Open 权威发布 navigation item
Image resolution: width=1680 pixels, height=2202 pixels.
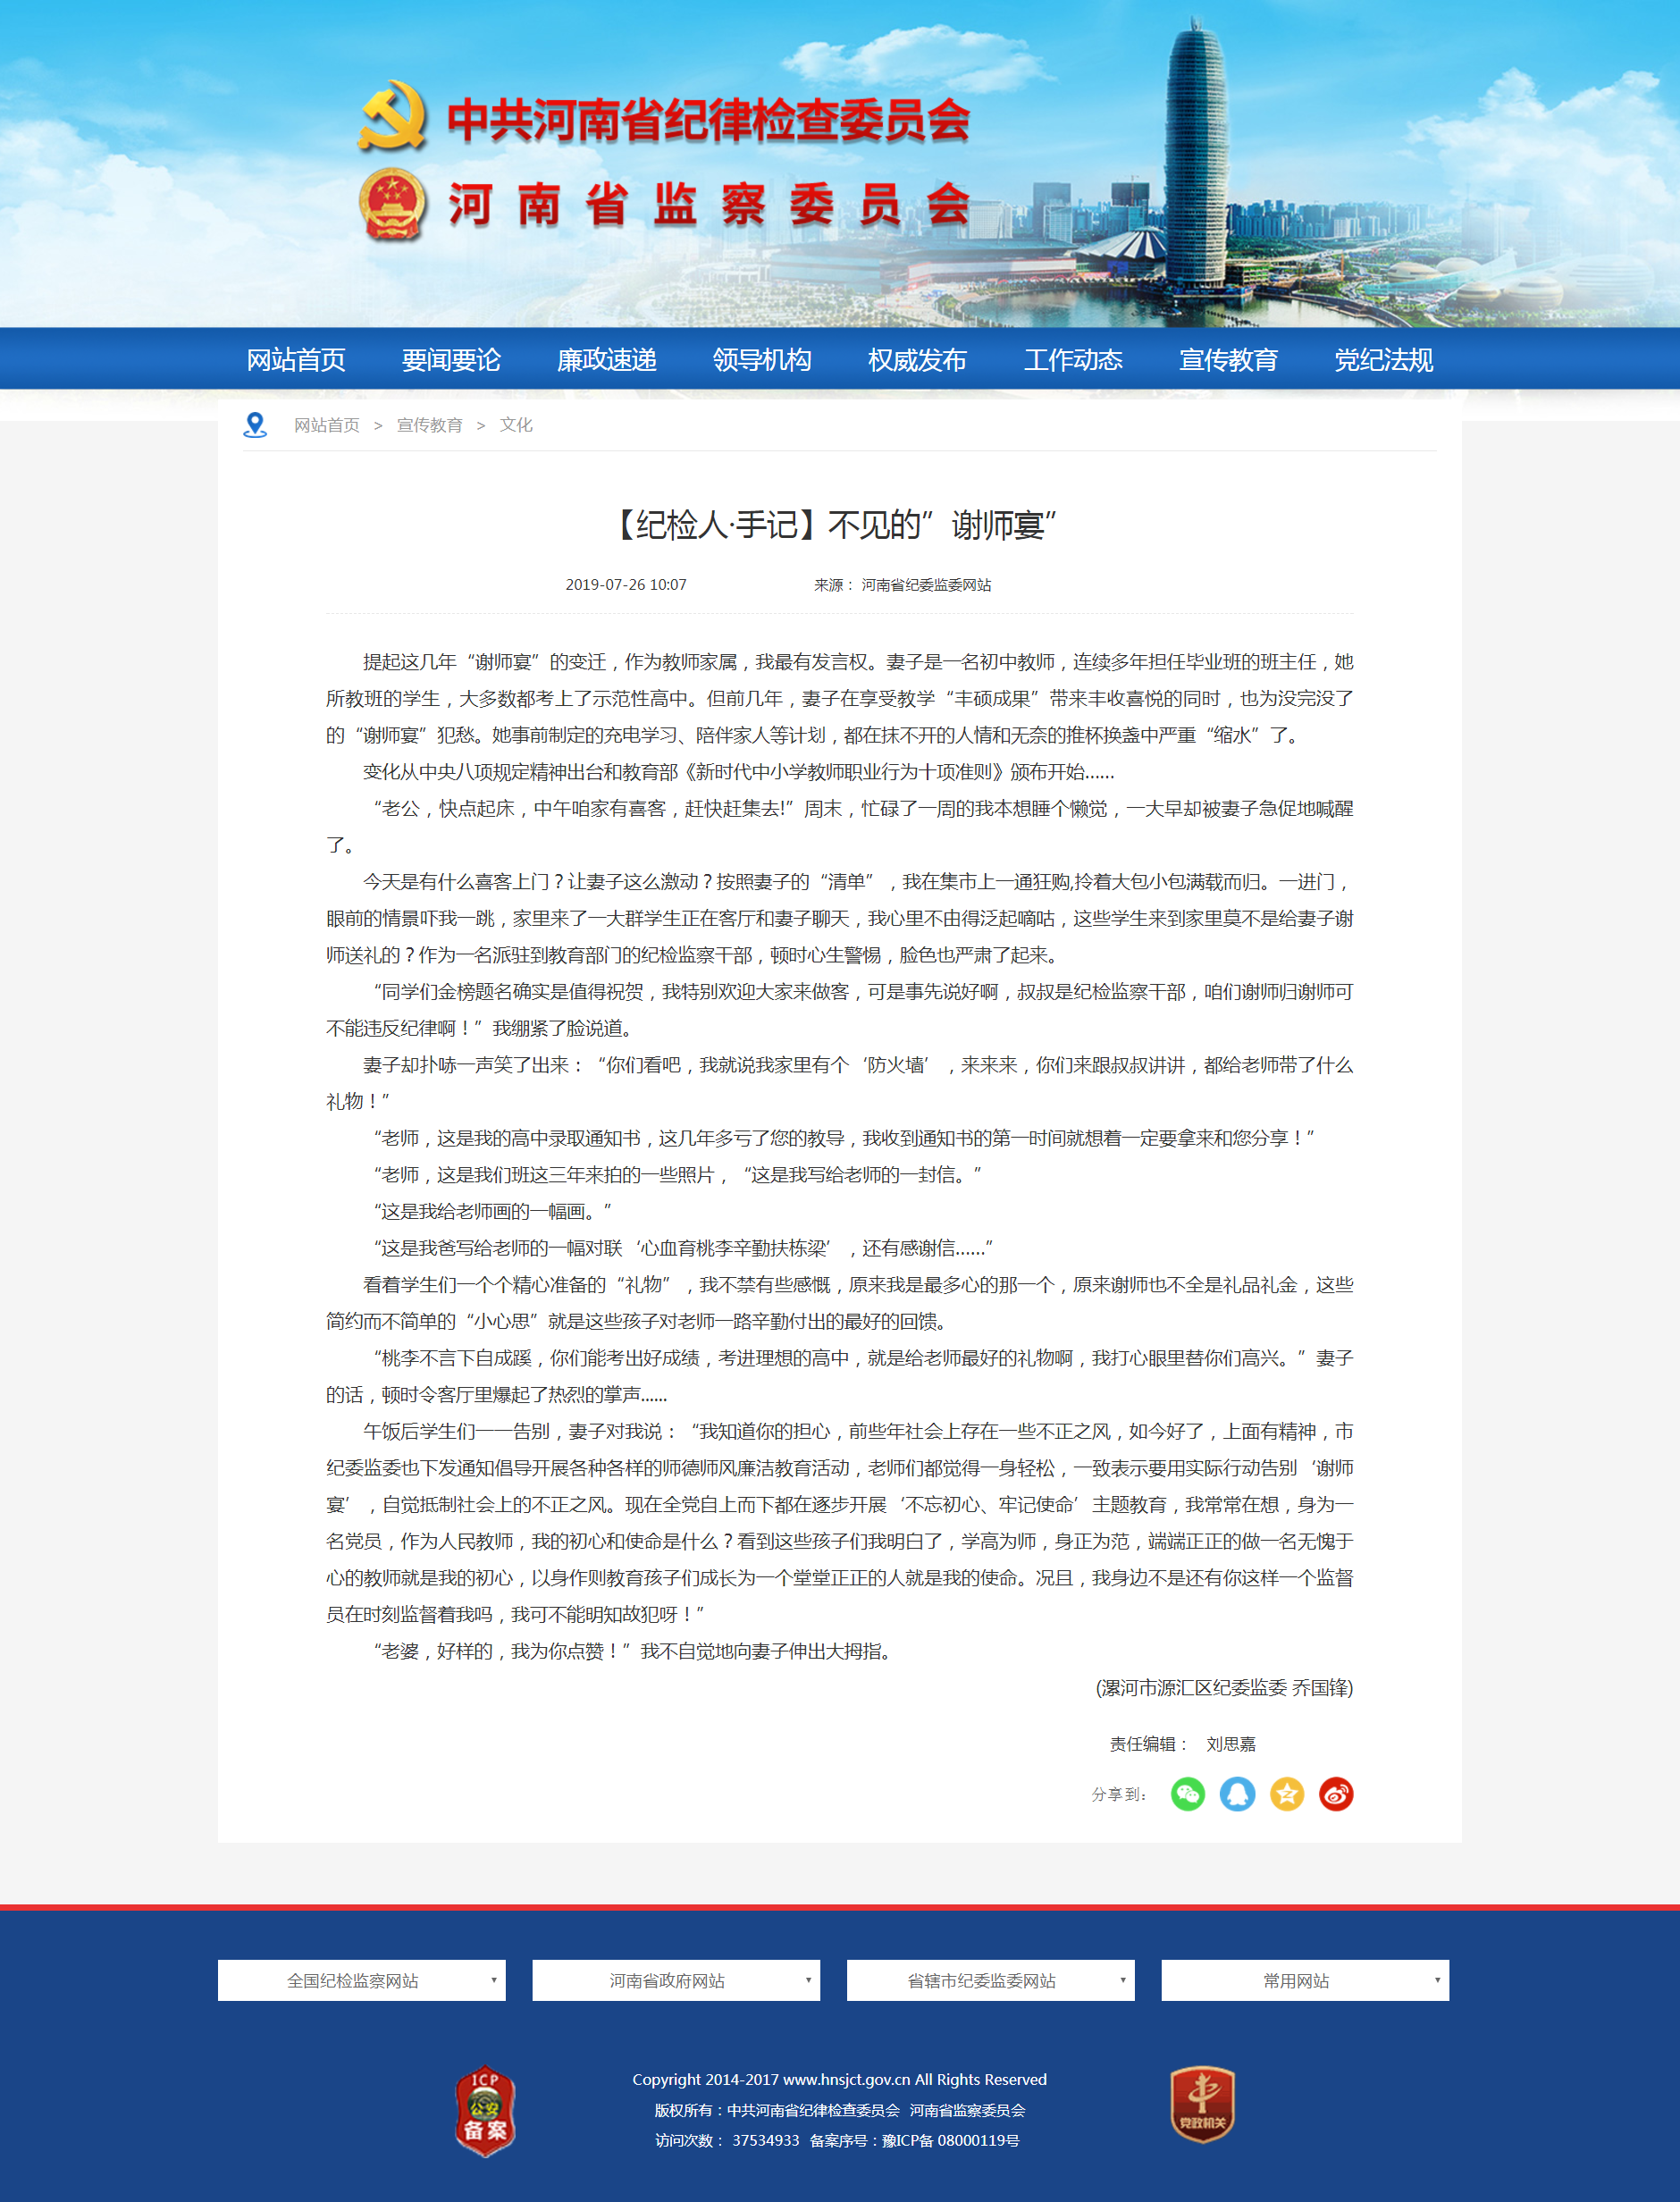(917, 360)
